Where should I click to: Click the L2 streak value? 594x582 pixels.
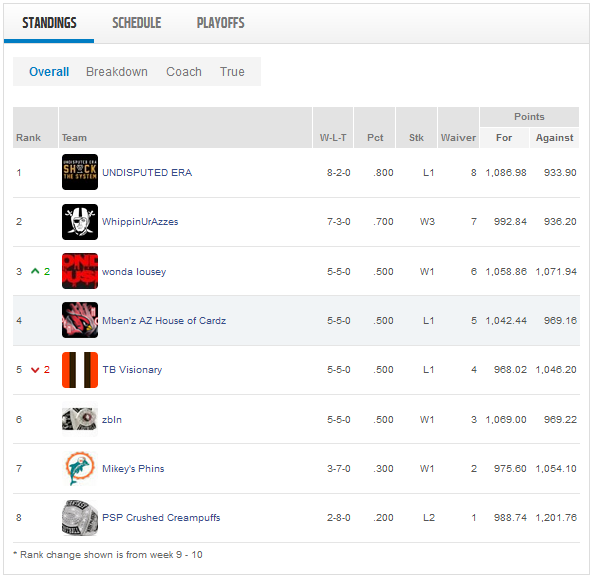(429, 518)
